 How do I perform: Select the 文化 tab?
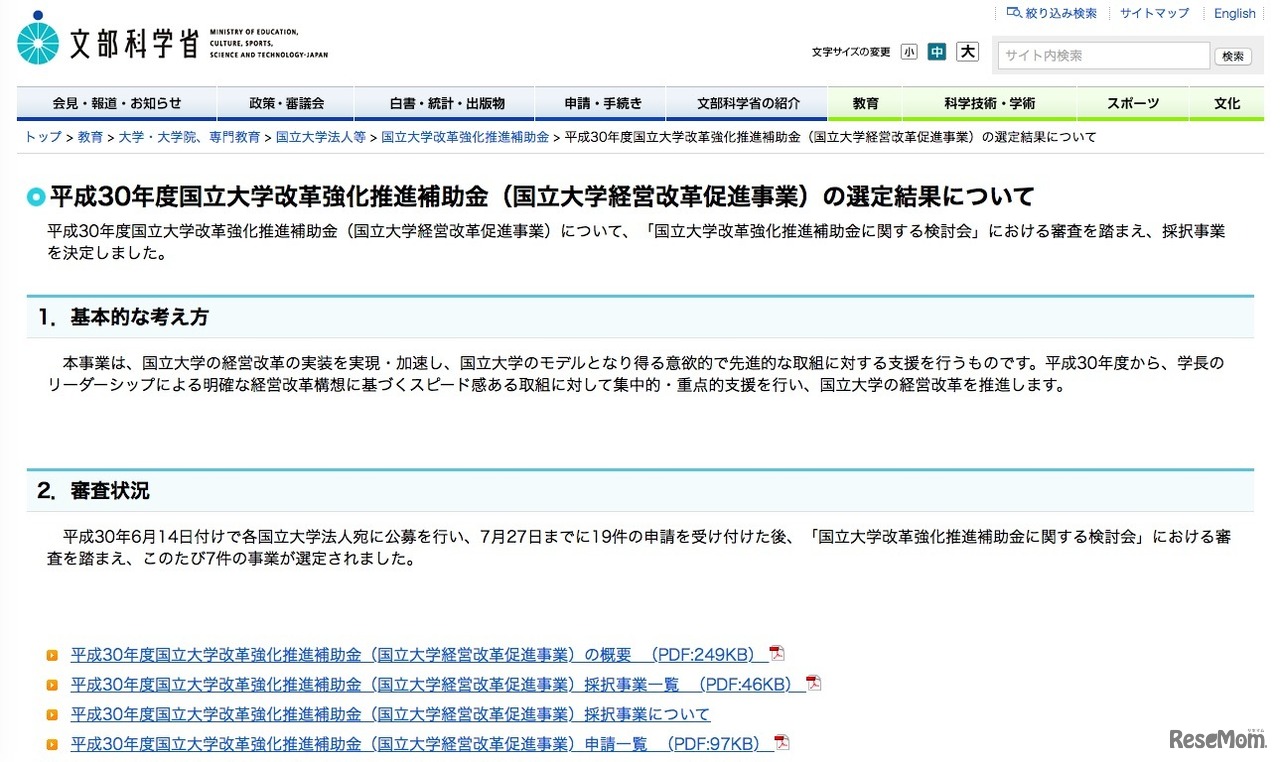(x=1227, y=103)
